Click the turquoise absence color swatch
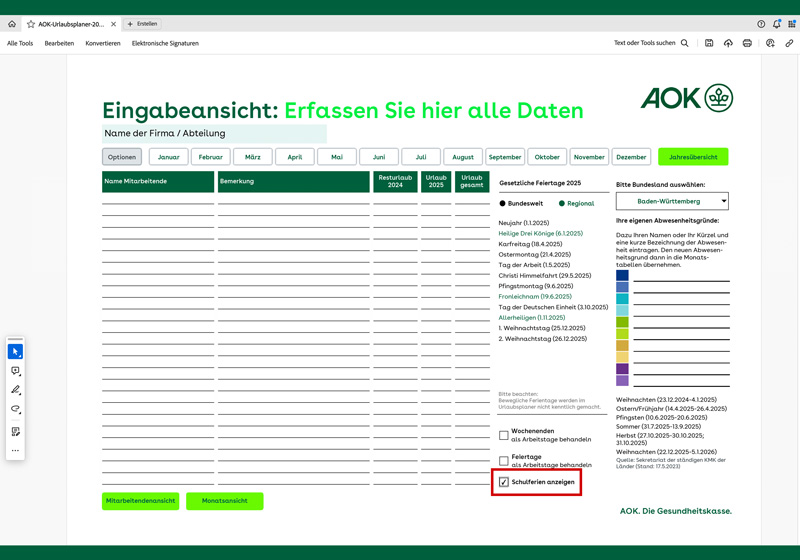 pos(622,299)
